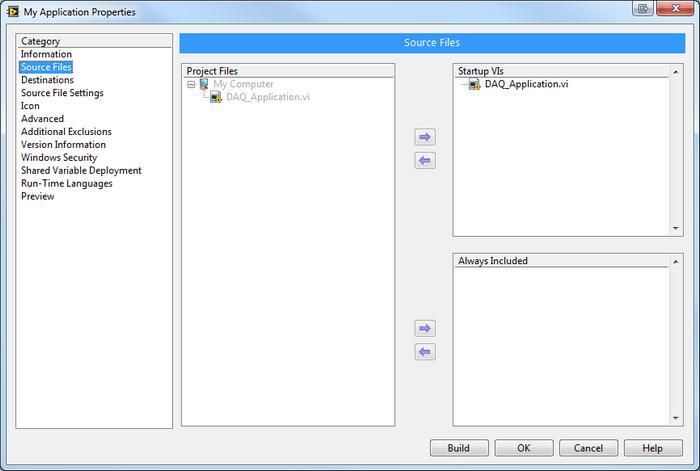Click the Build button
This screenshot has height=471, width=700.
(459, 448)
